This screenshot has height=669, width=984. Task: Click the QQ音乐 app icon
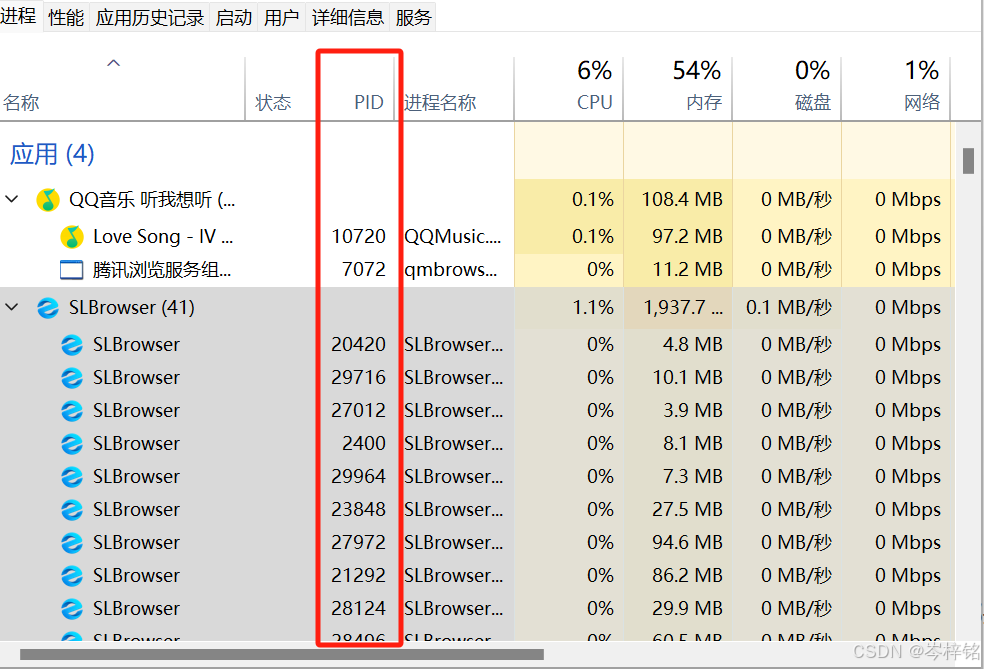48,200
